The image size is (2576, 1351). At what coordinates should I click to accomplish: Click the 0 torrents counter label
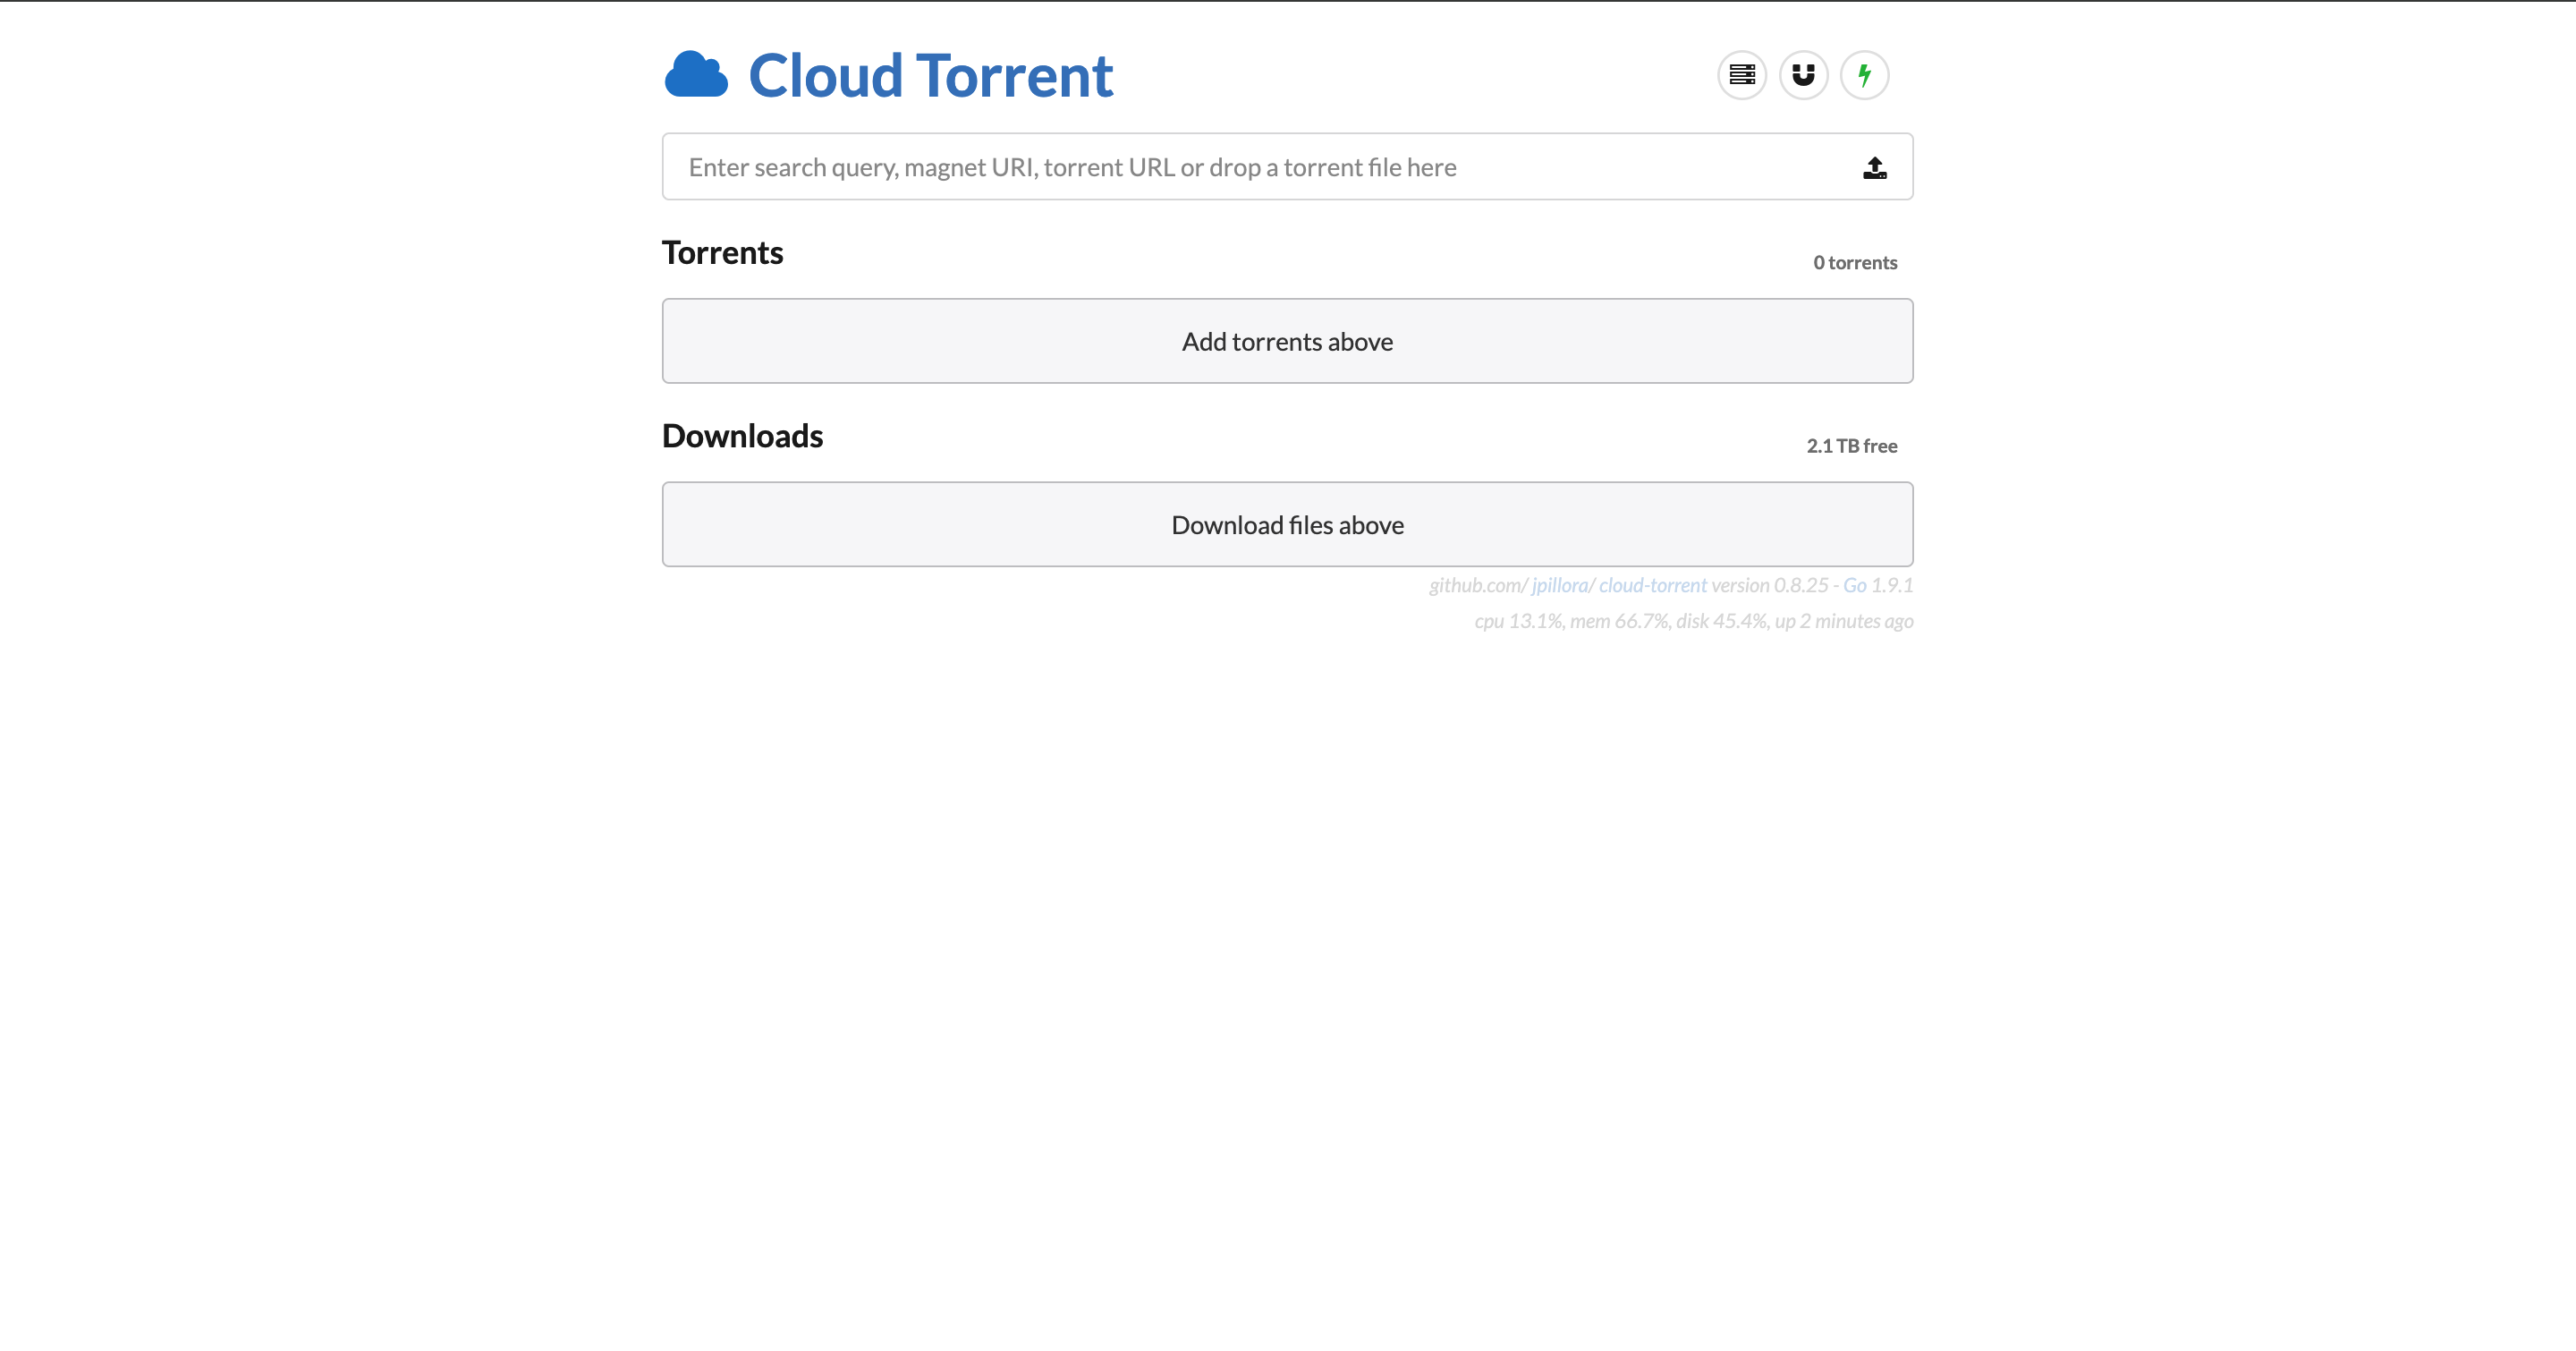coord(1854,263)
